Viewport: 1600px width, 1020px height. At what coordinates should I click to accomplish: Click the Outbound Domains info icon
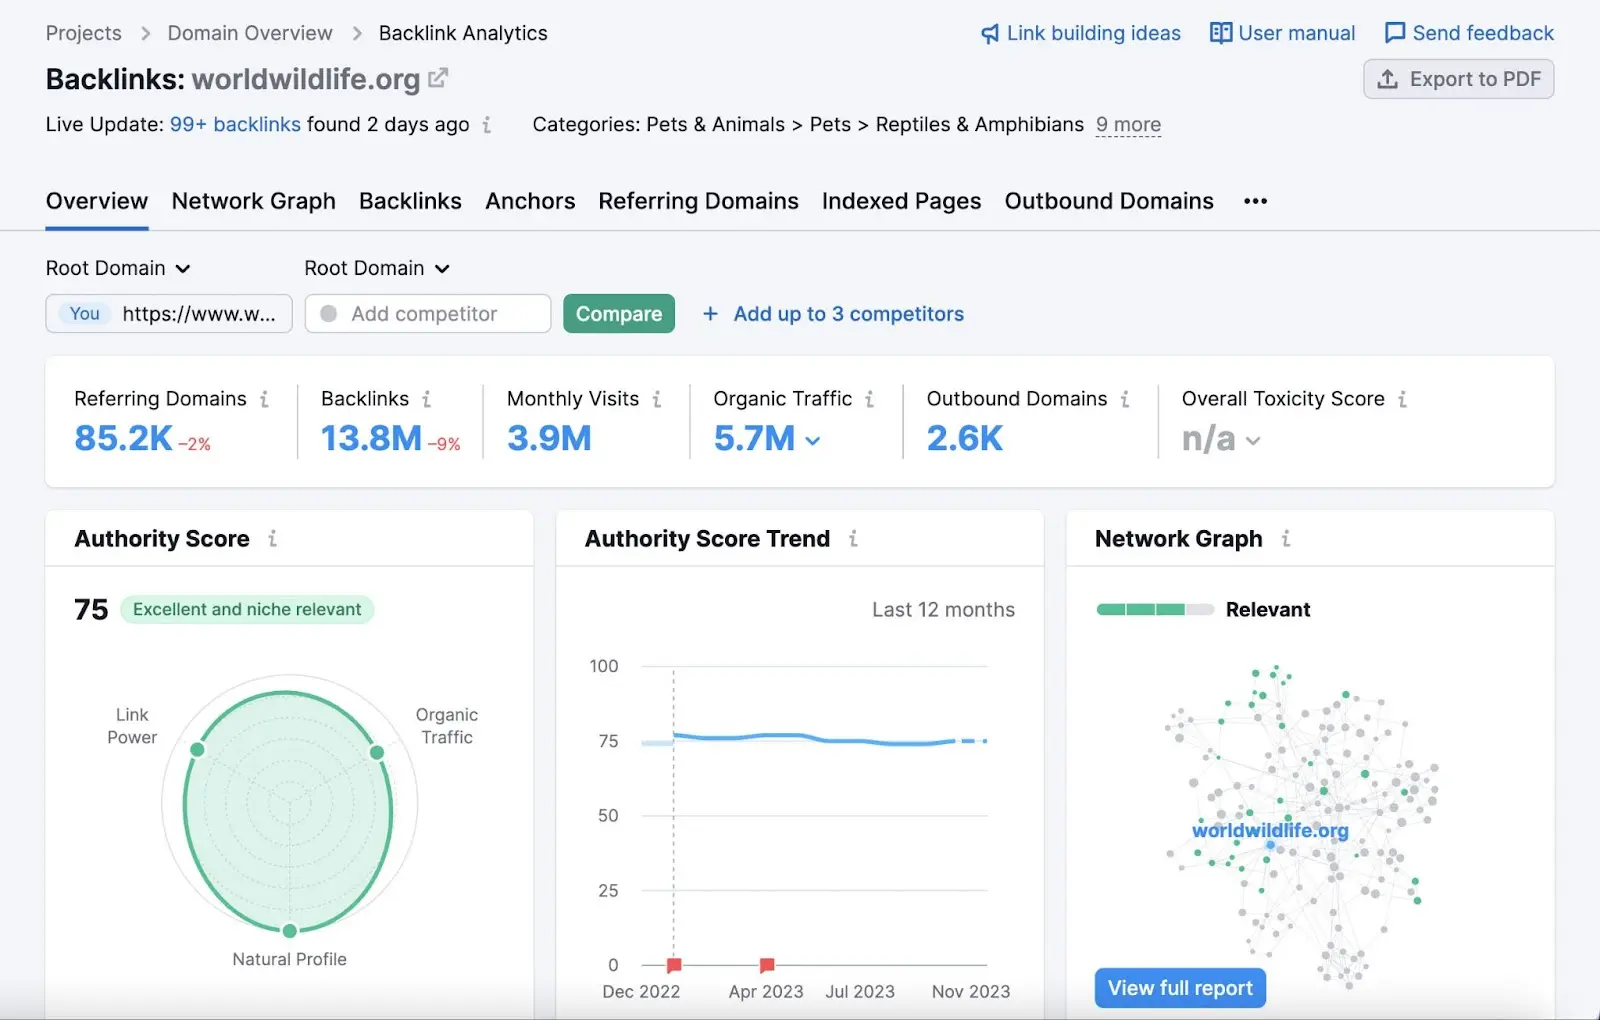1125,399
